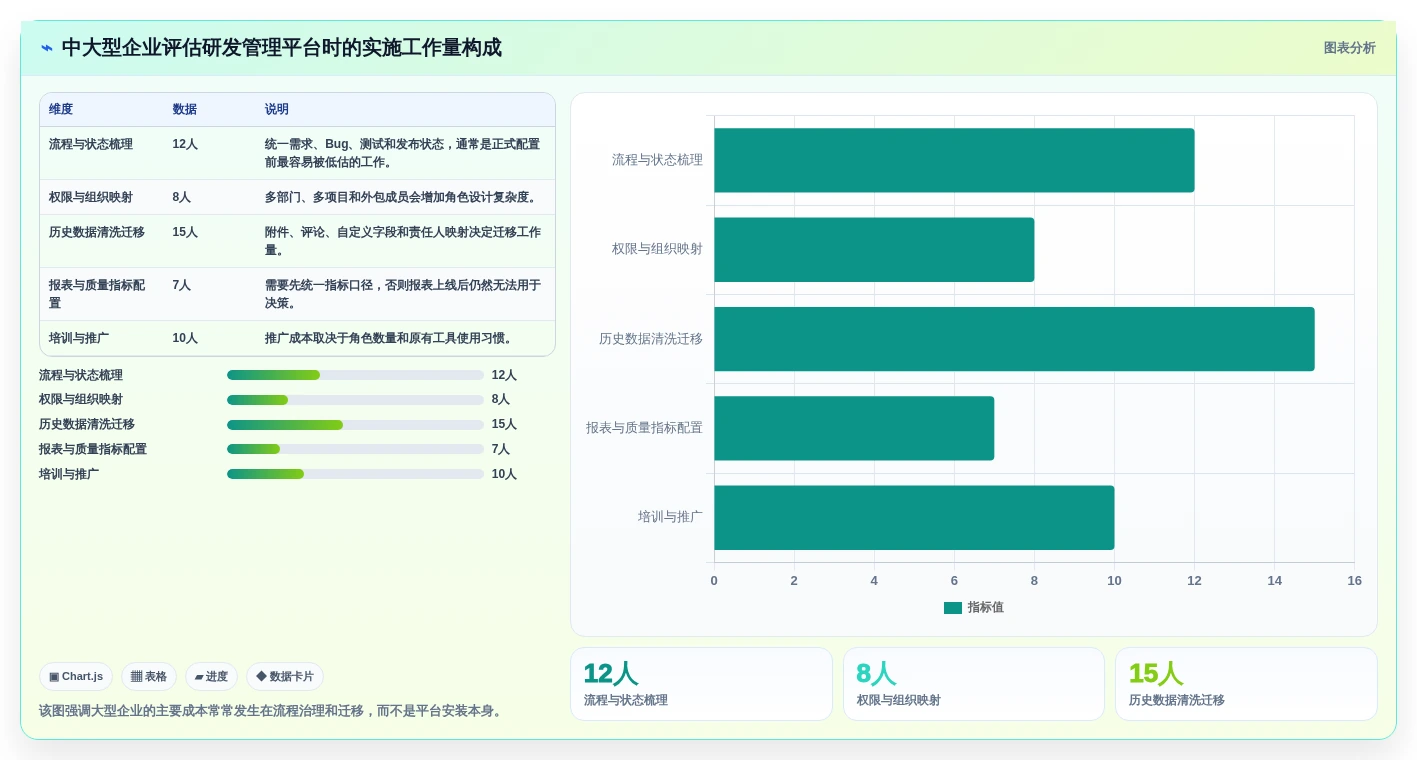
Task: Open the 15人 历史数据清洗迁移 data card
Action: [1246, 684]
